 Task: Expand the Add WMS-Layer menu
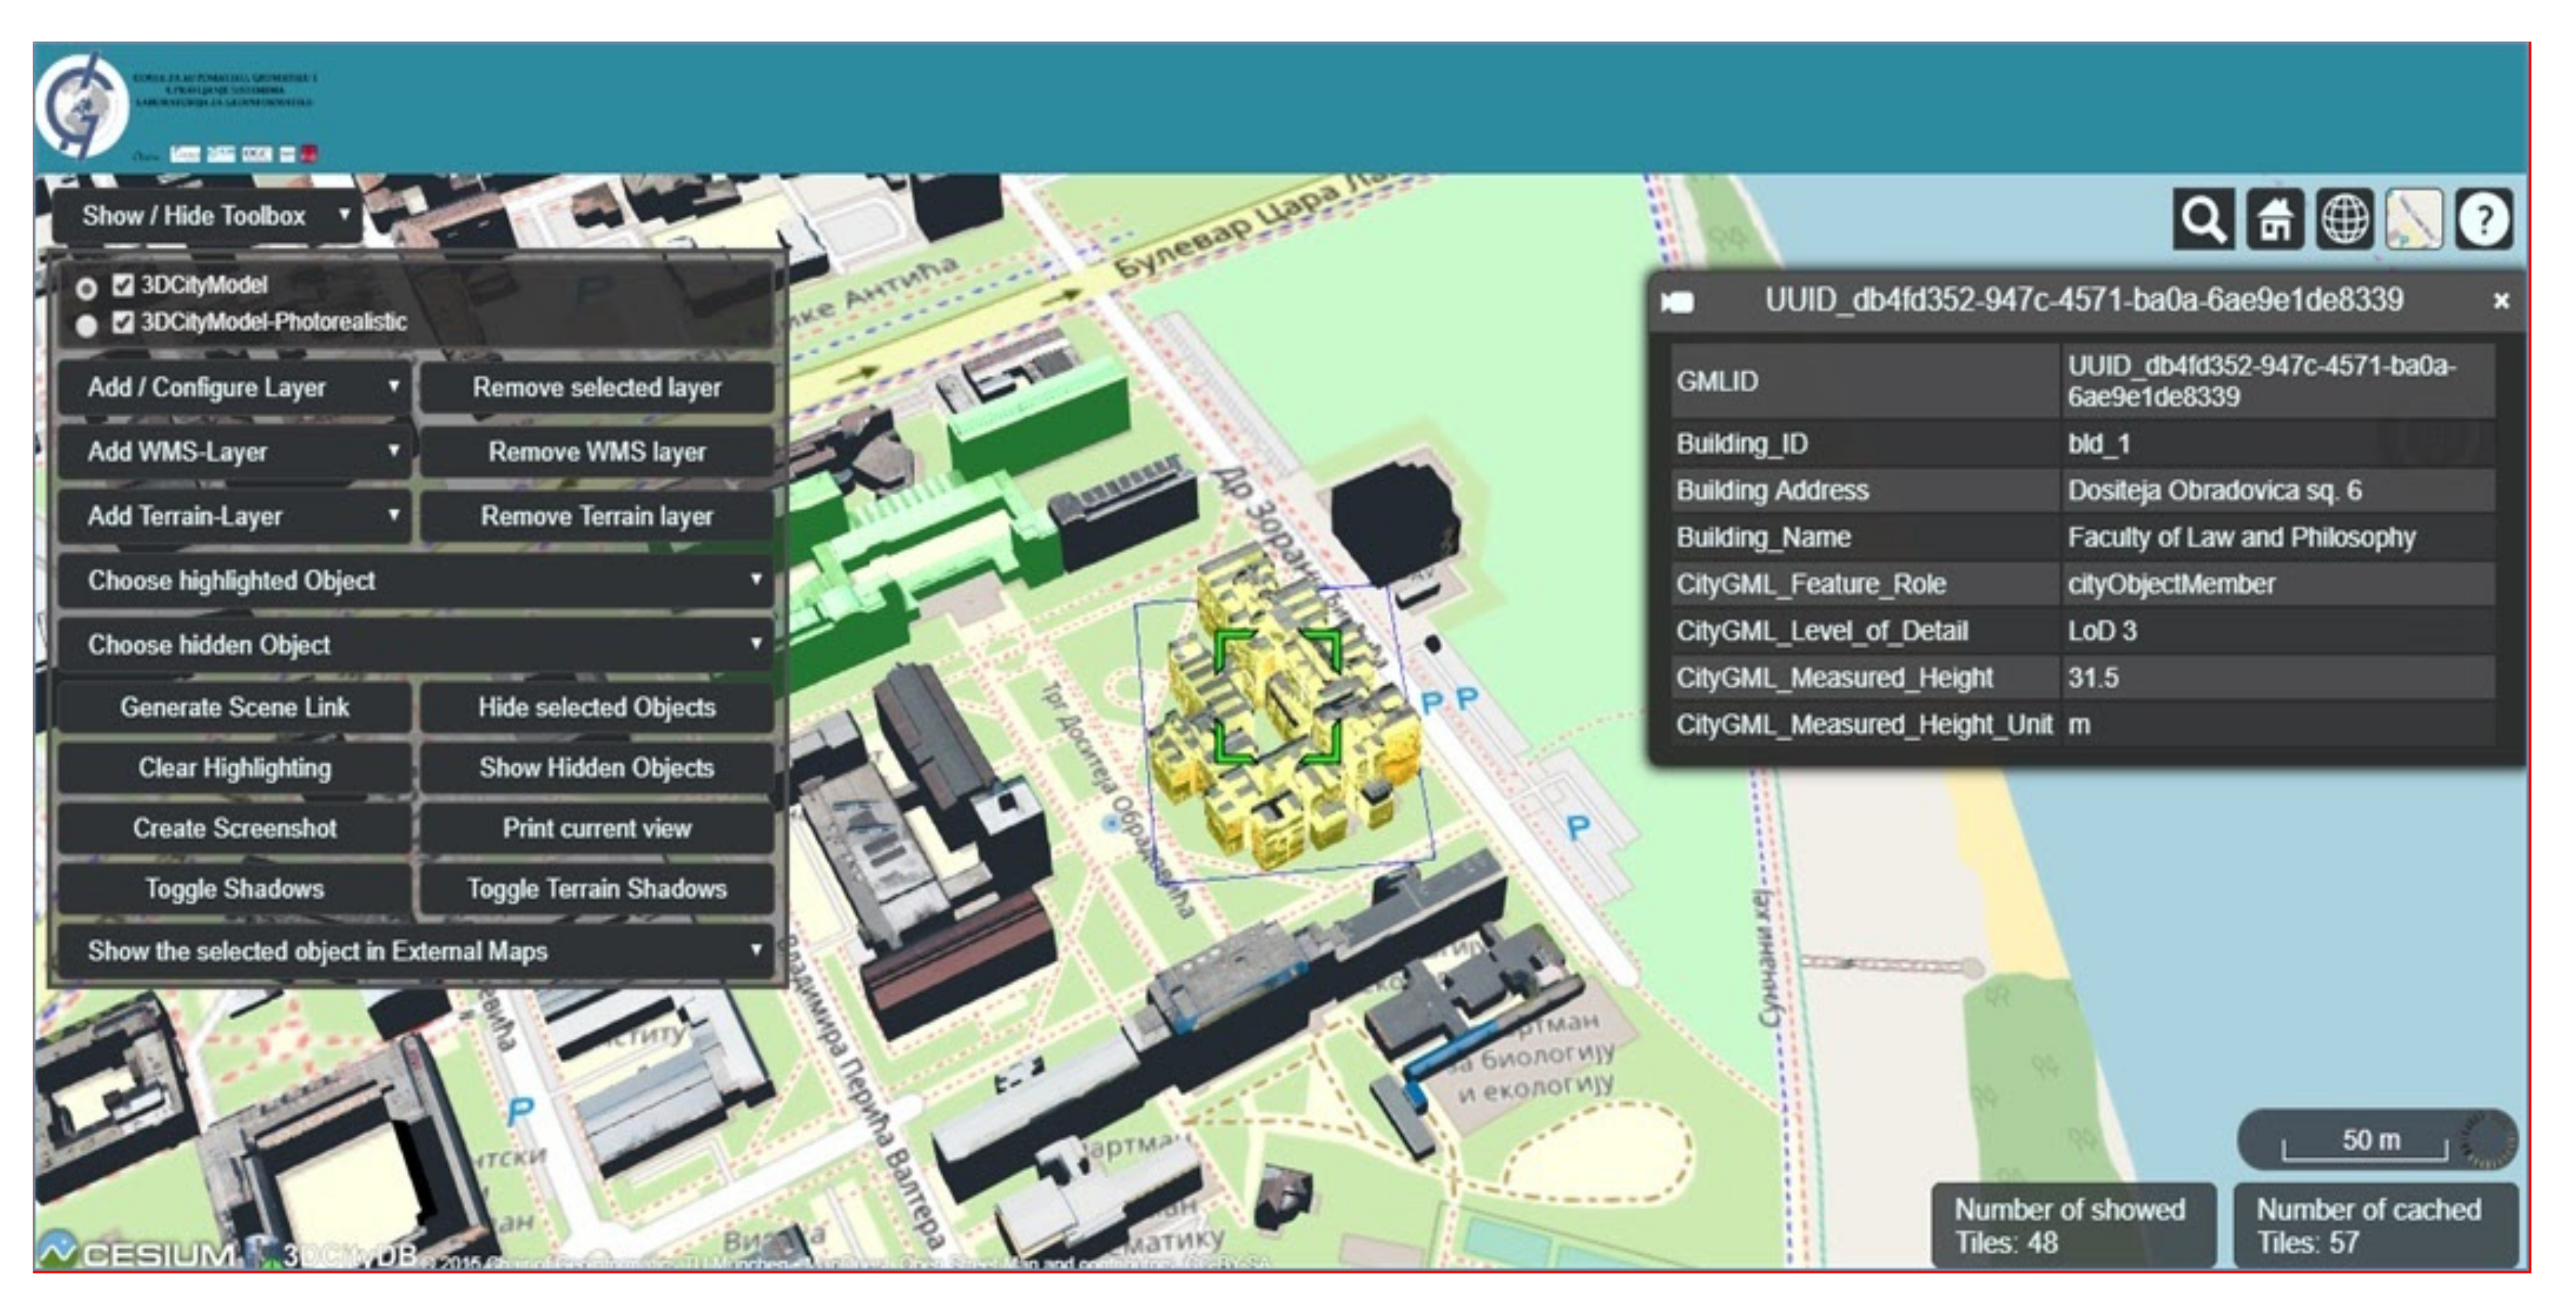(233, 452)
